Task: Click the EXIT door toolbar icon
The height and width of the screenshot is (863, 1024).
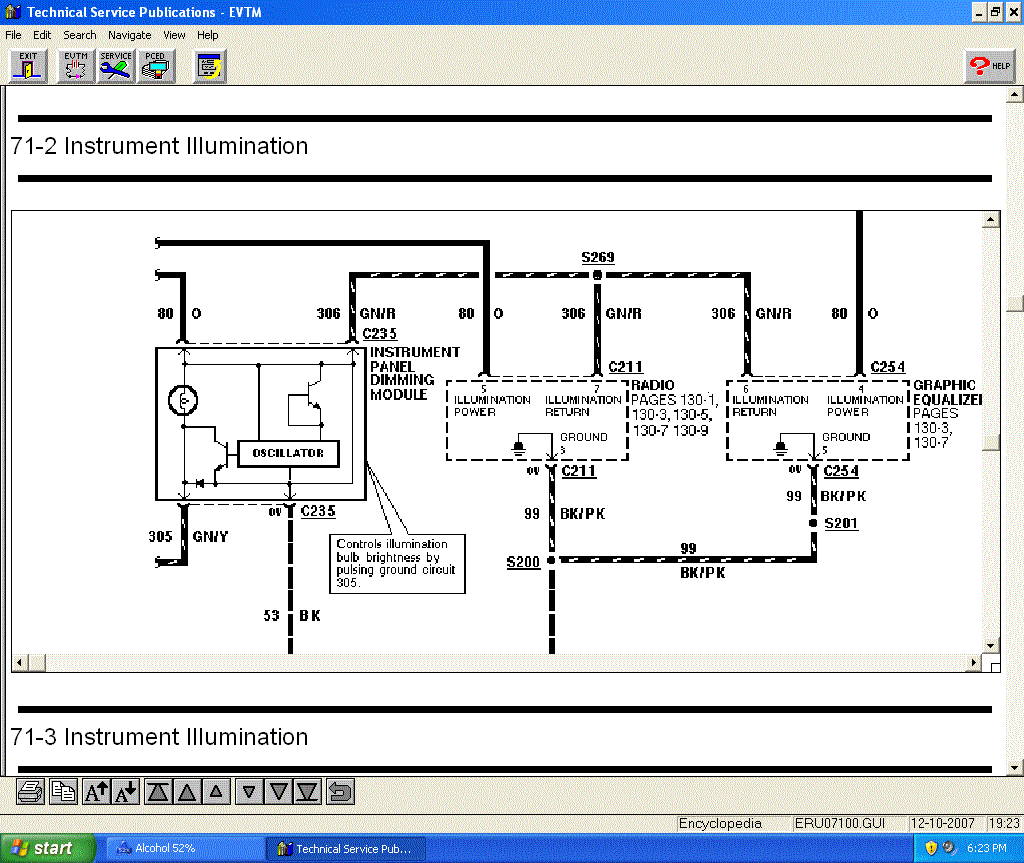Action: pyautogui.click(x=28, y=67)
